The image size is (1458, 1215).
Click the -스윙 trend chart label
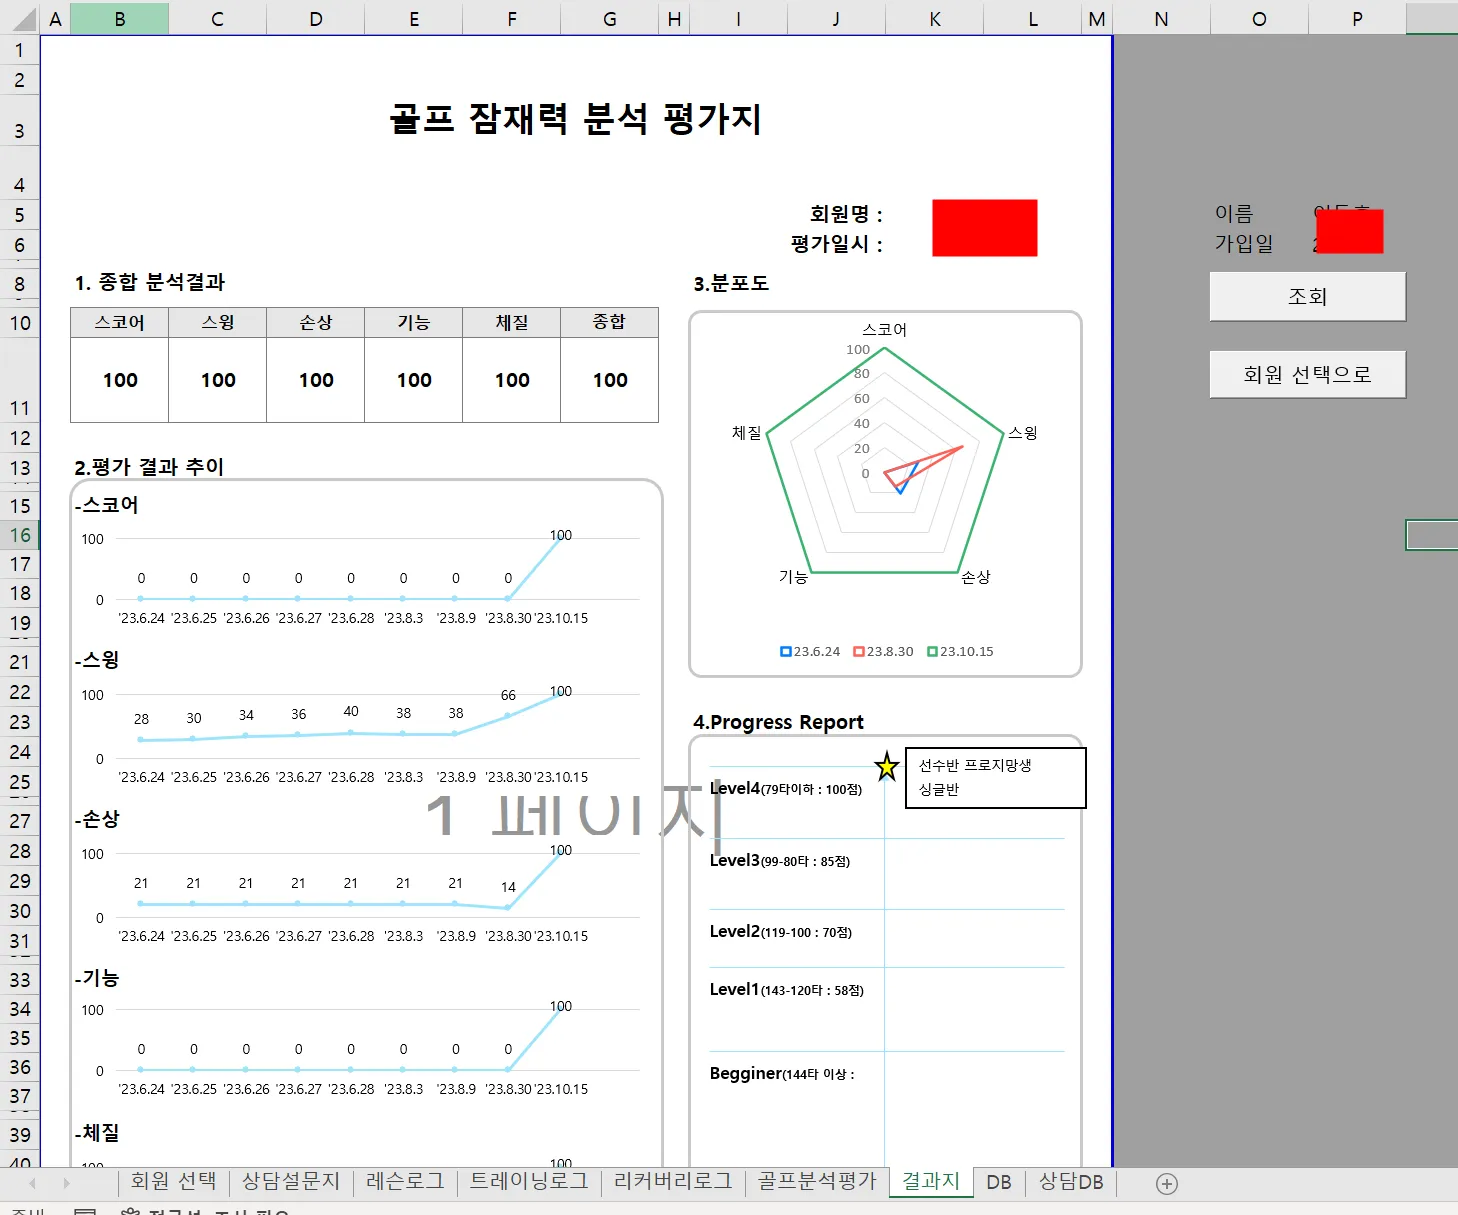97,660
